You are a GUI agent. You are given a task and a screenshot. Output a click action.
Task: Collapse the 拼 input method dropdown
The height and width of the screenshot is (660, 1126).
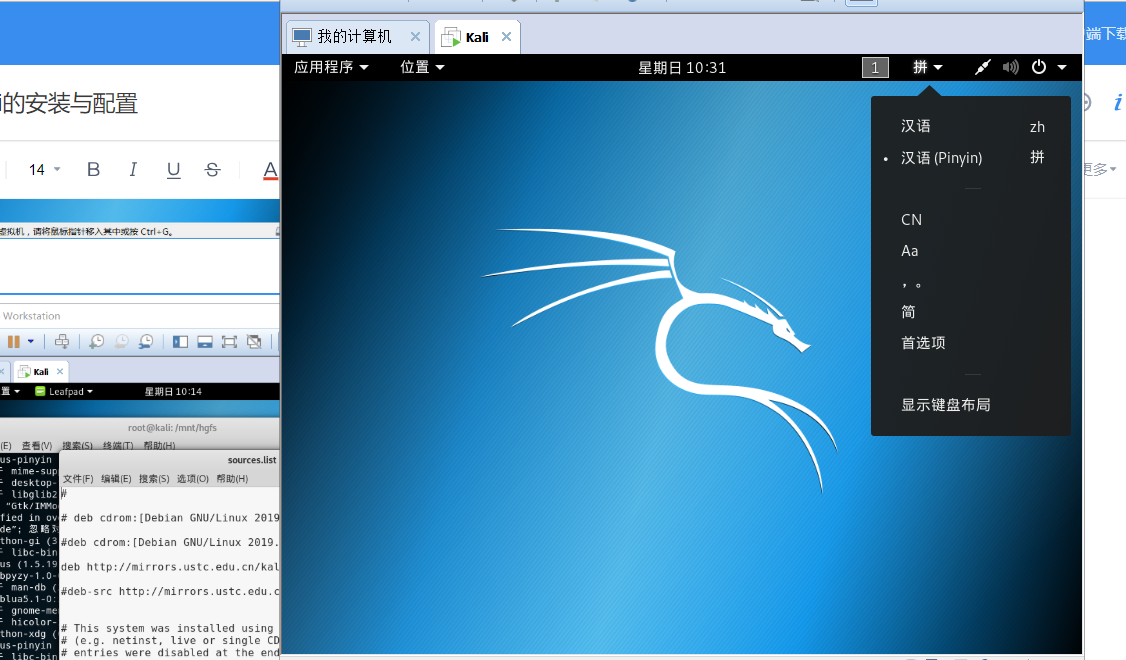coord(927,67)
